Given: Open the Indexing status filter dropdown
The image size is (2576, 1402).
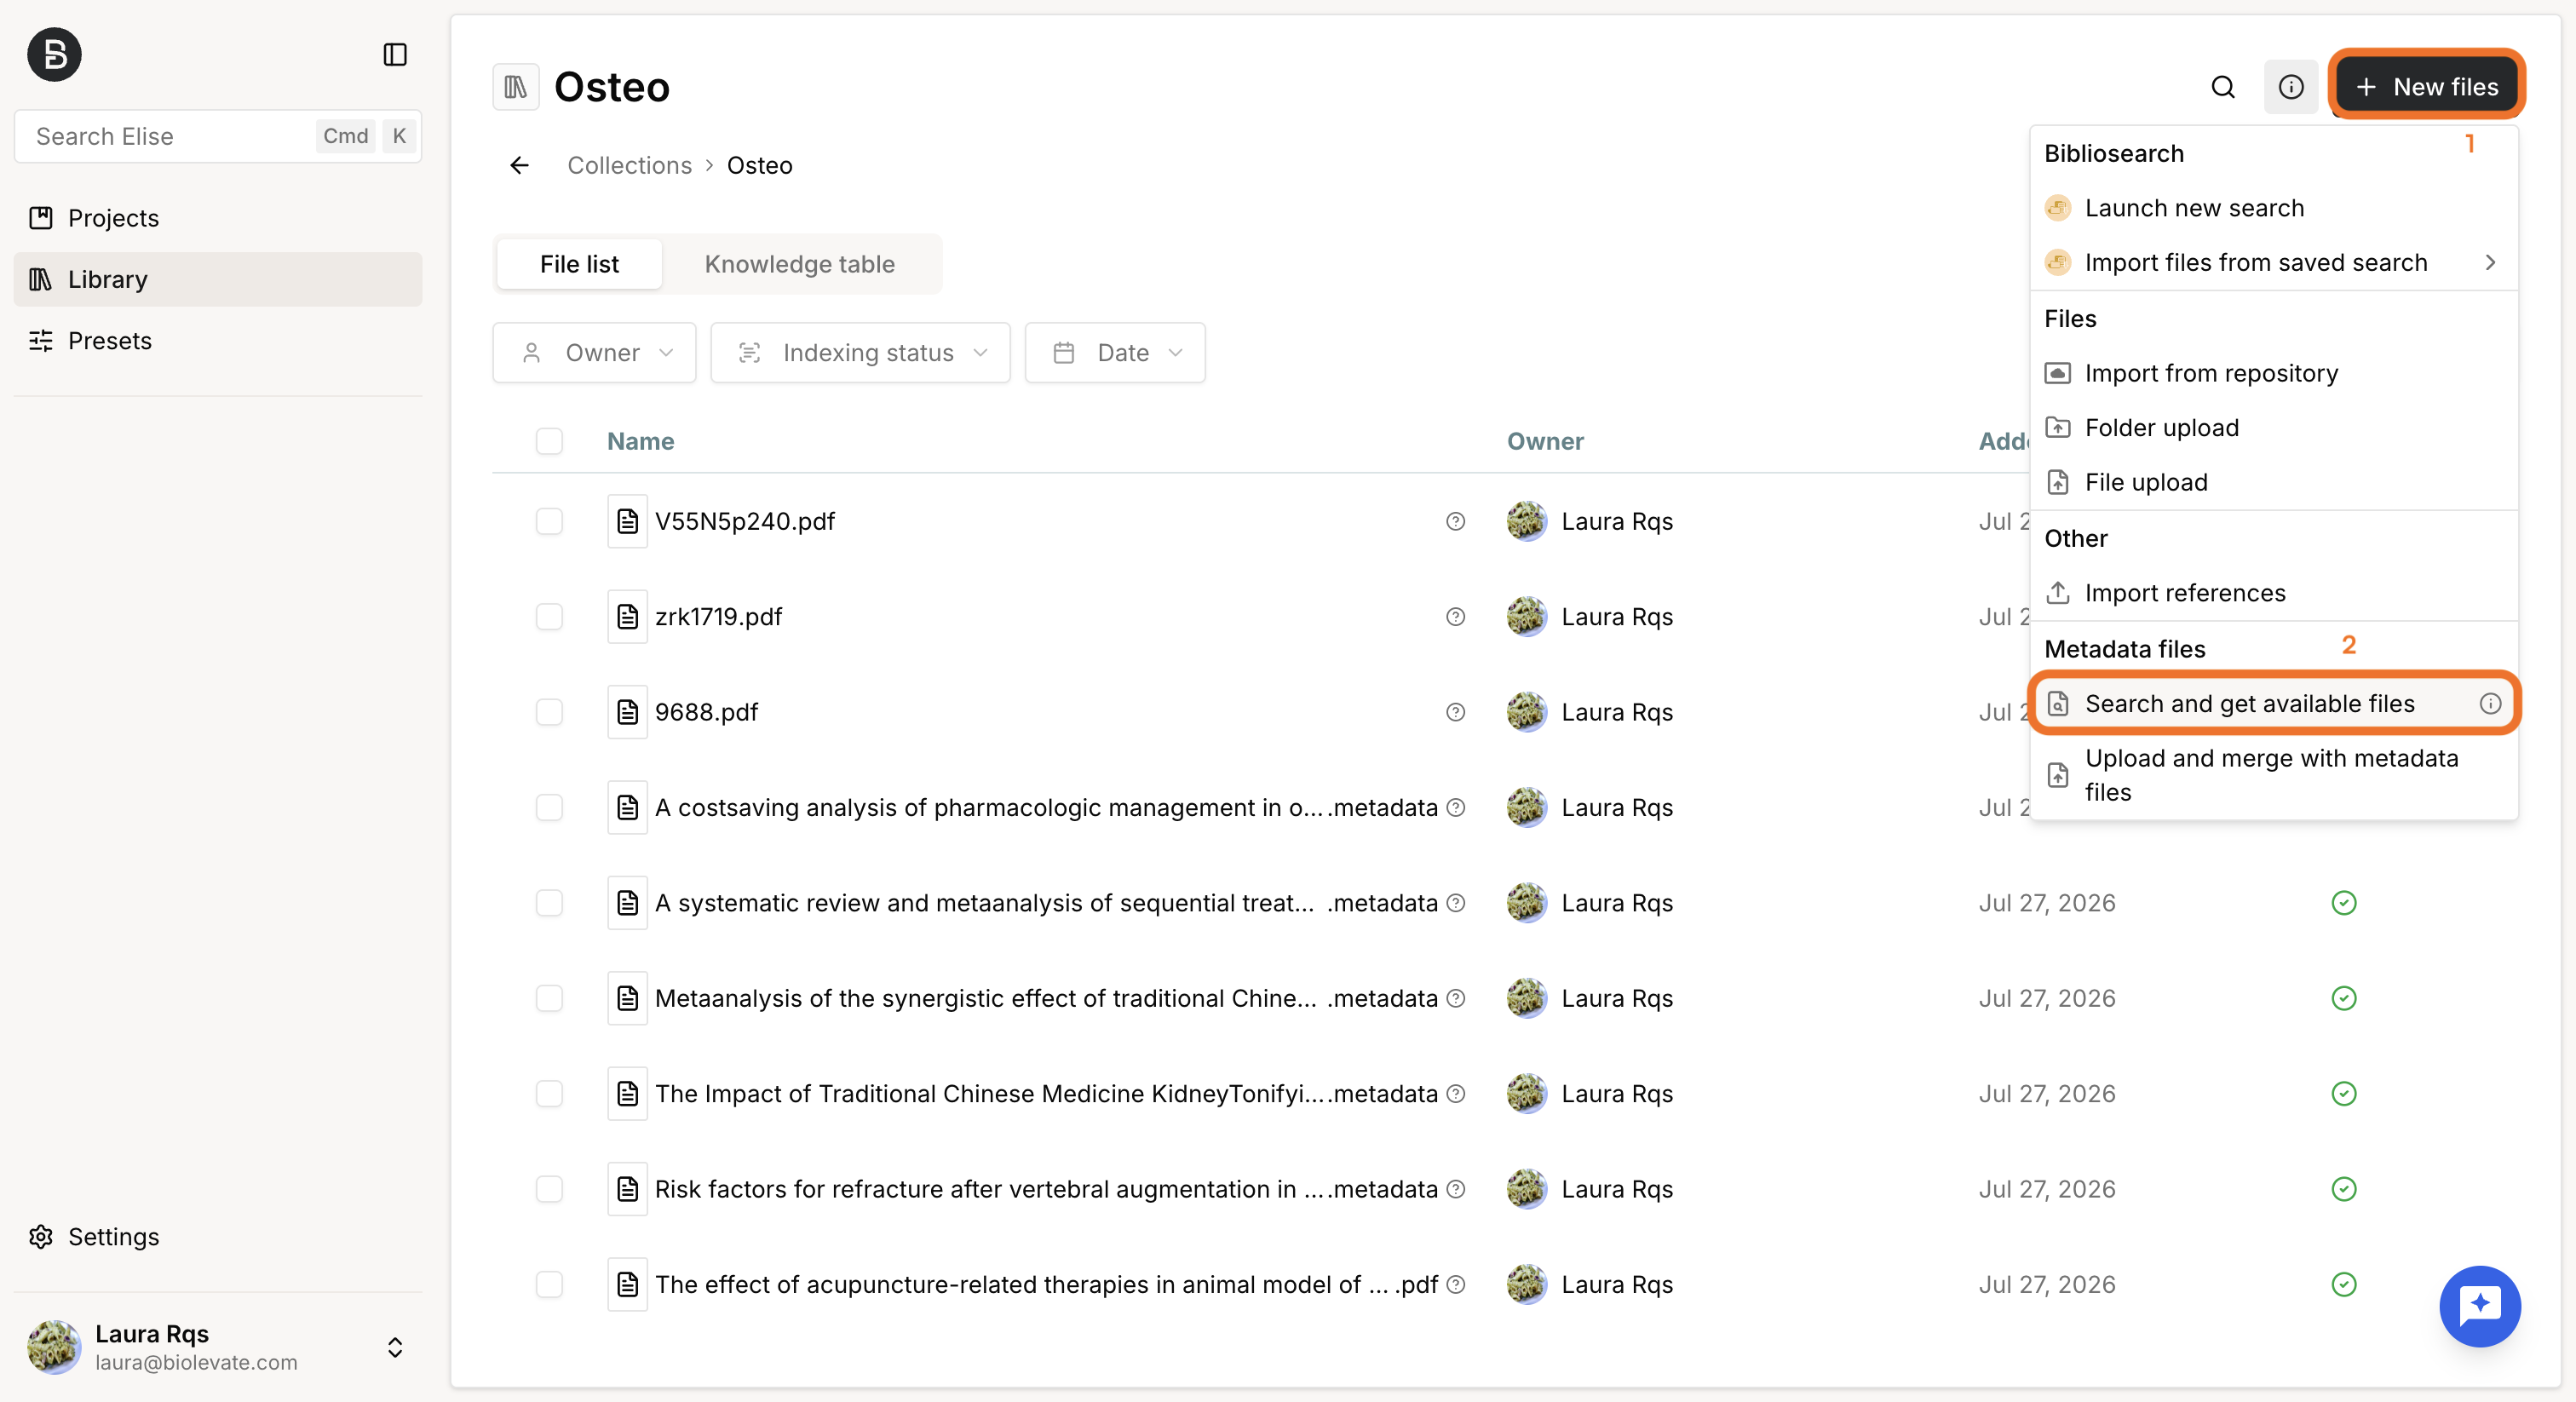Looking at the screenshot, I should click(860, 353).
